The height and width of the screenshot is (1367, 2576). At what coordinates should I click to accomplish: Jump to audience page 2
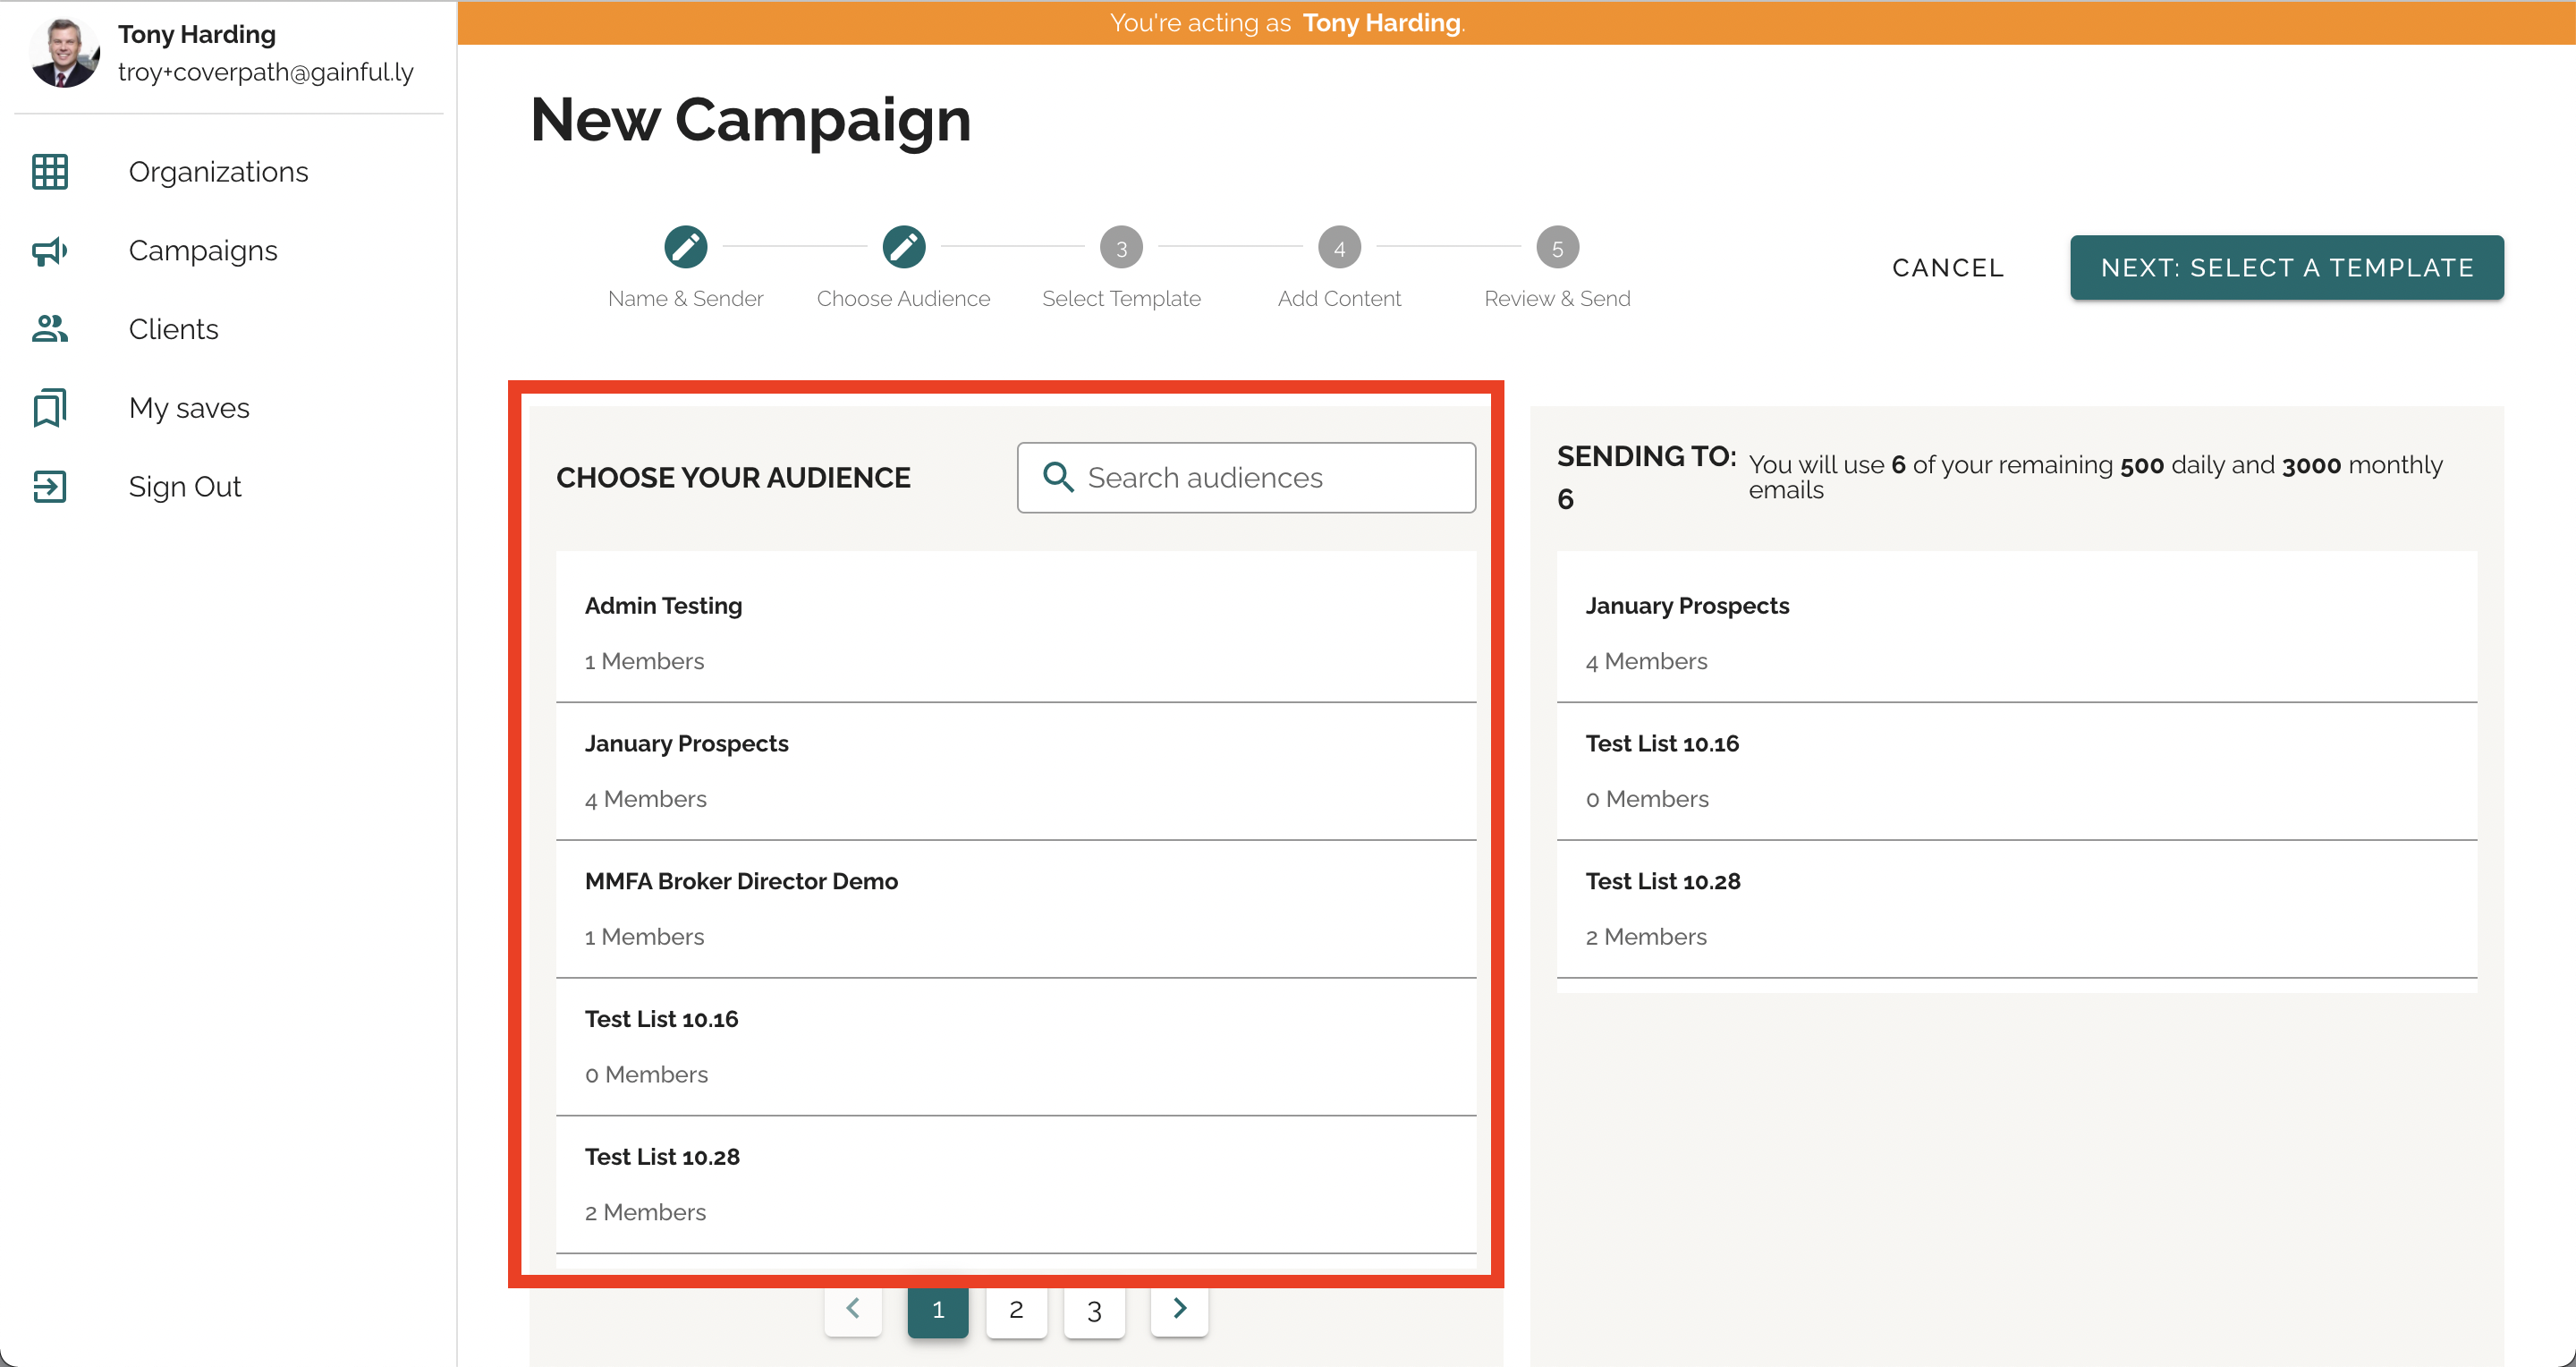point(1016,1310)
